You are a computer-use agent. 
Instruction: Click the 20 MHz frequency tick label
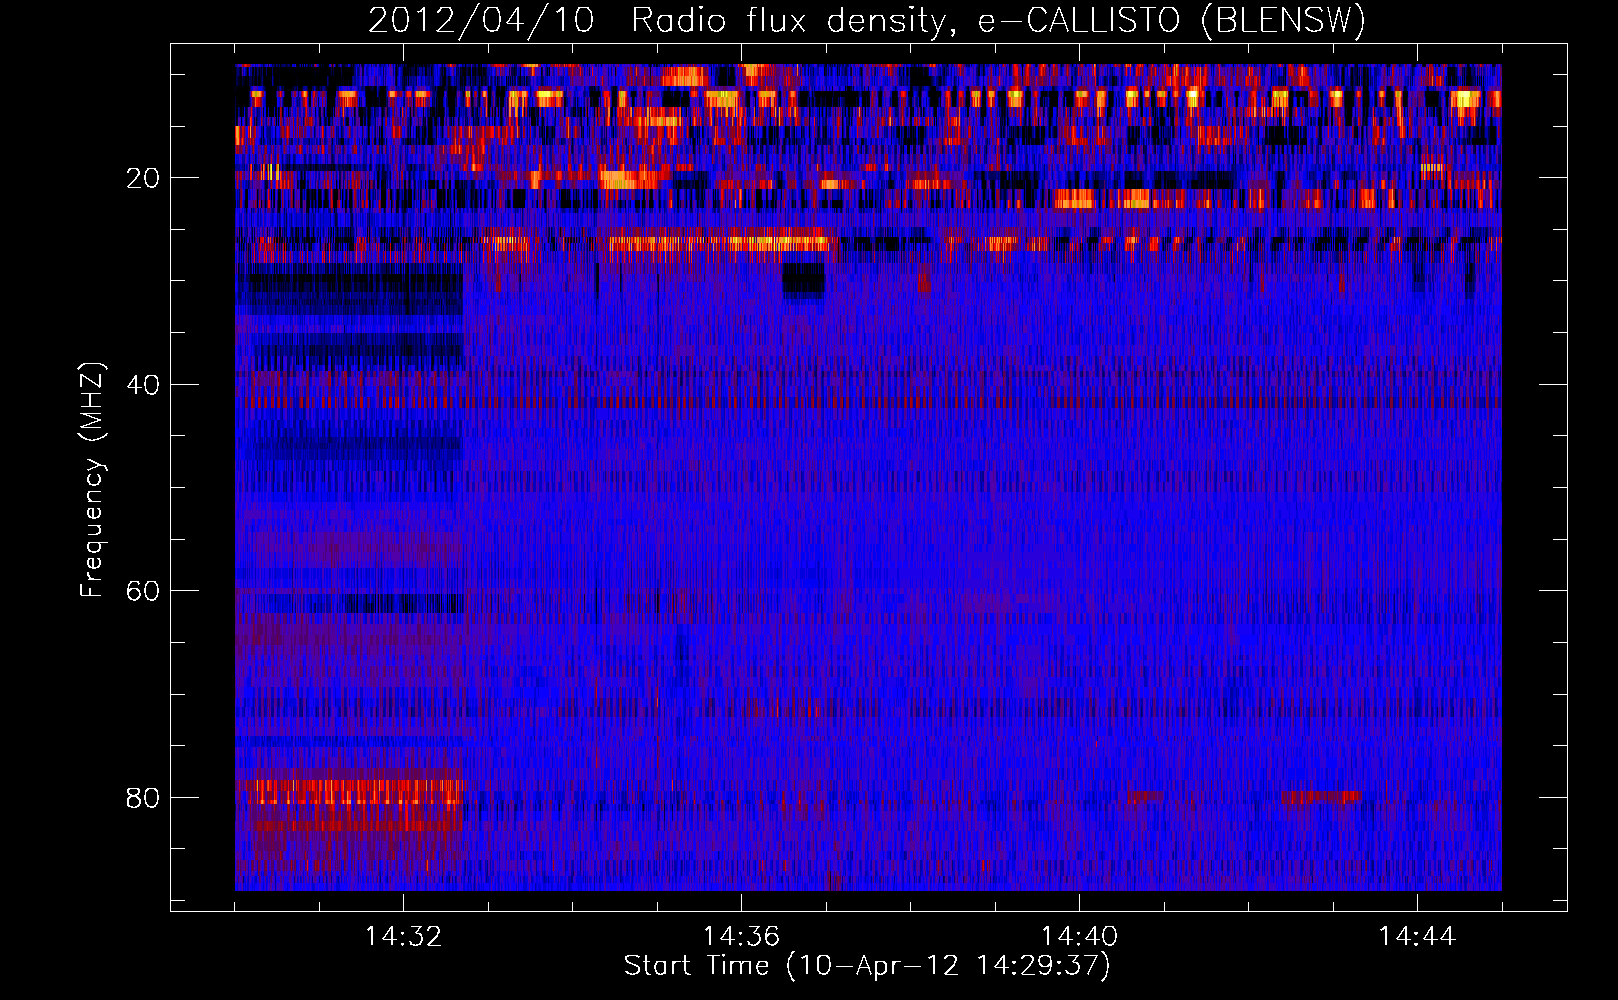coord(144,178)
